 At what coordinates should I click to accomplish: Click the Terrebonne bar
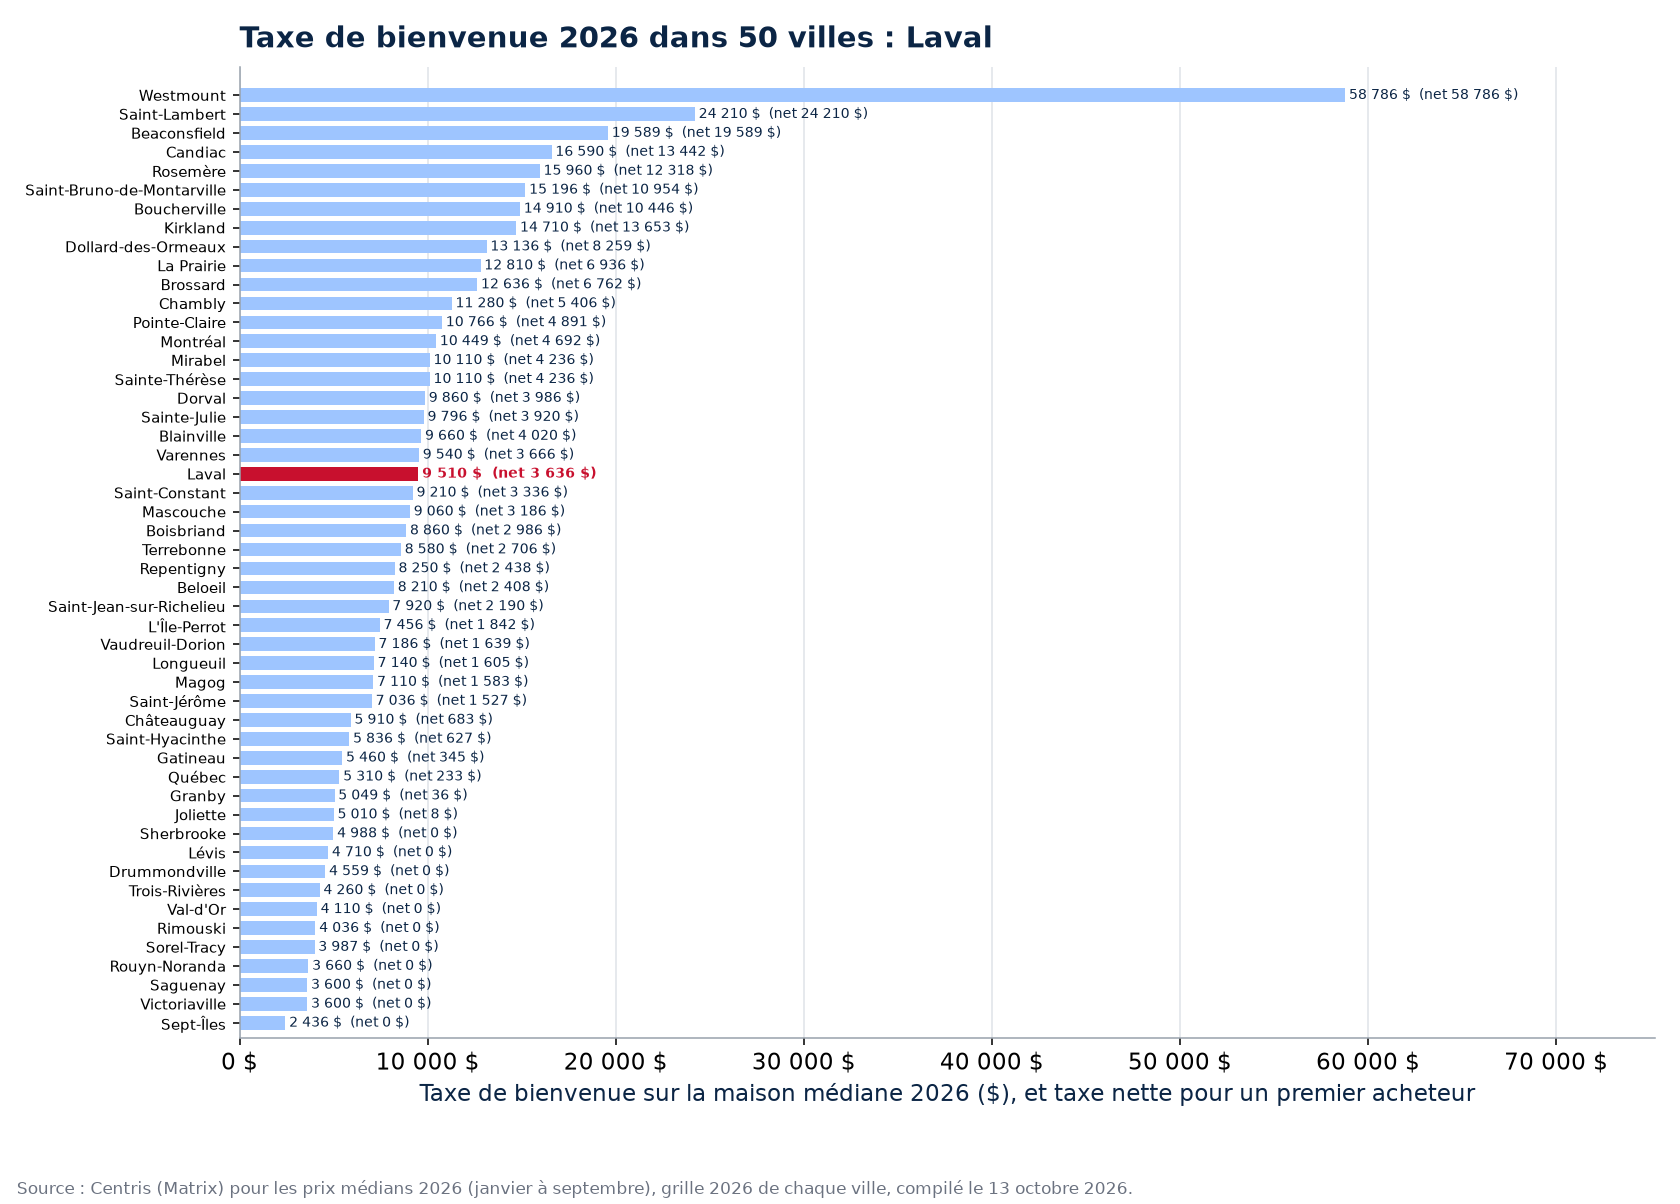(x=320, y=550)
